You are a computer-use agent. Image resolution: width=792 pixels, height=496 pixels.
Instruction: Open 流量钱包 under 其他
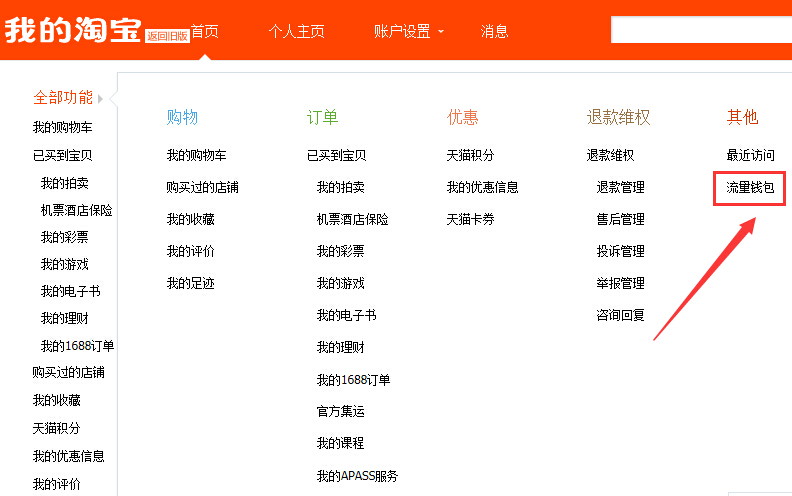pyautogui.click(x=750, y=187)
